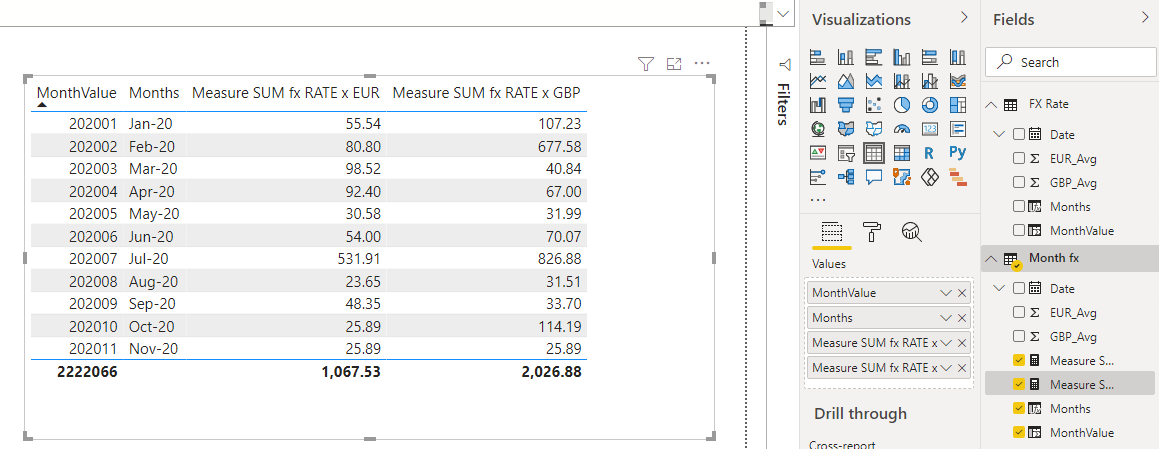
Task: Select the 100% stacked bar chart visual
Action: (x=930, y=56)
